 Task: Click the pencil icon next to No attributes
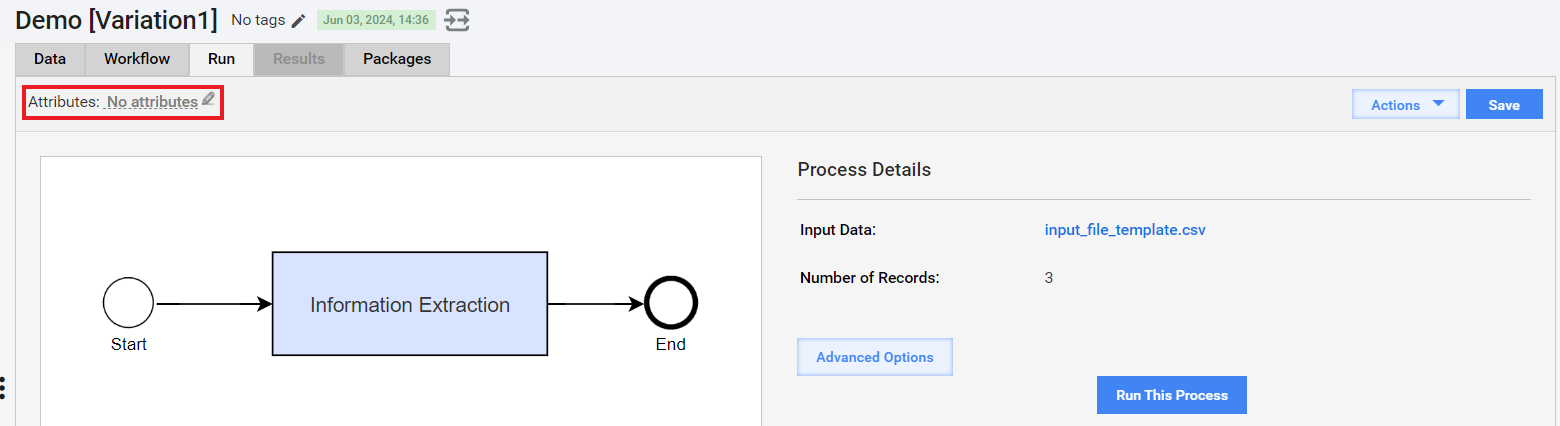[208, 99]
